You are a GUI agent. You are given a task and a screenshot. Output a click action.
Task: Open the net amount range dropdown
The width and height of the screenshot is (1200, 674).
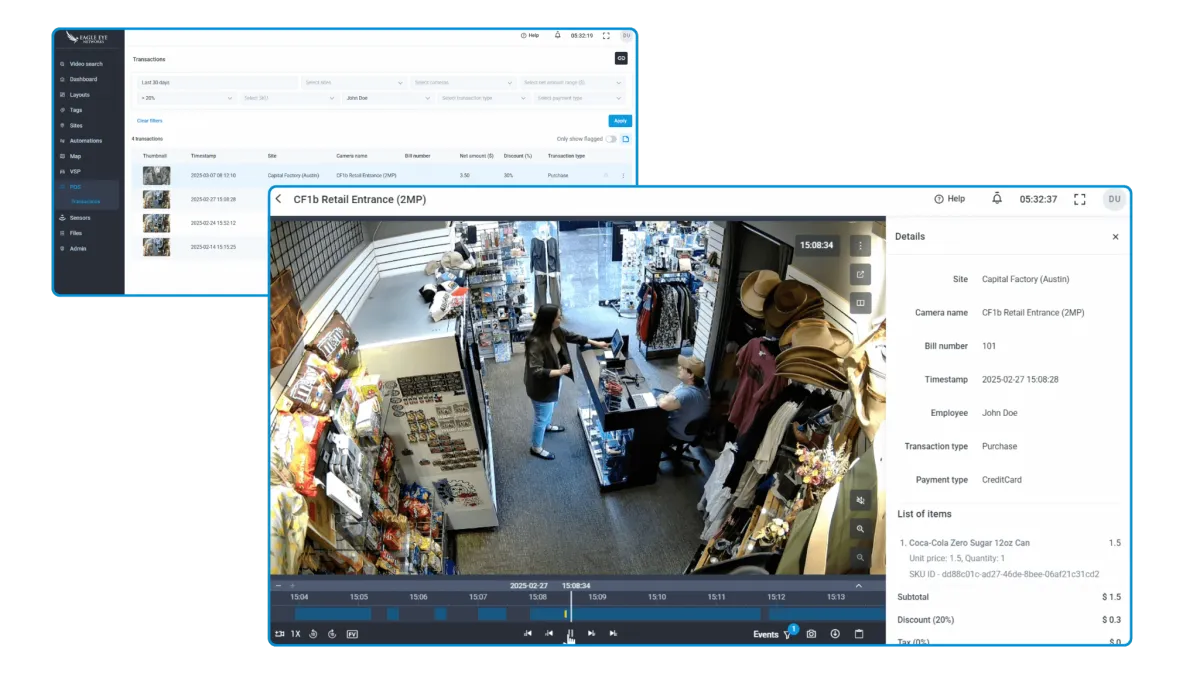coord(573,83)
